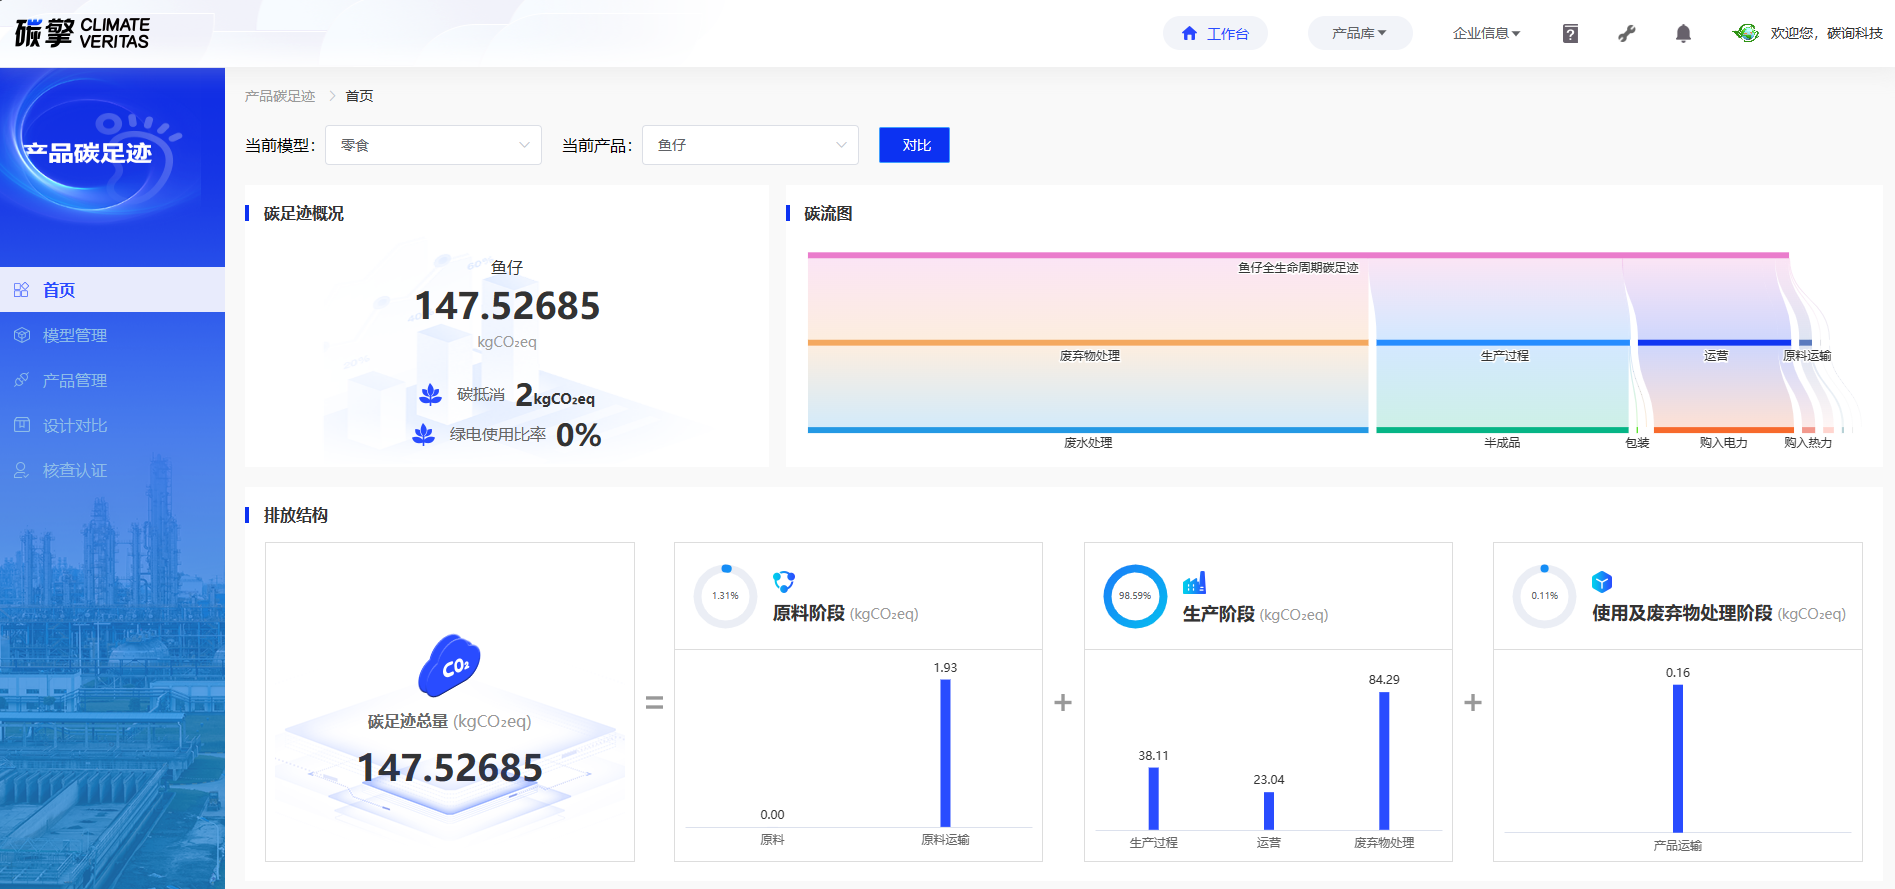The width and height of the screenshot is (1895, 889).
Task: Click the Climate Veritas logo
Action: (x=82, y=33)
